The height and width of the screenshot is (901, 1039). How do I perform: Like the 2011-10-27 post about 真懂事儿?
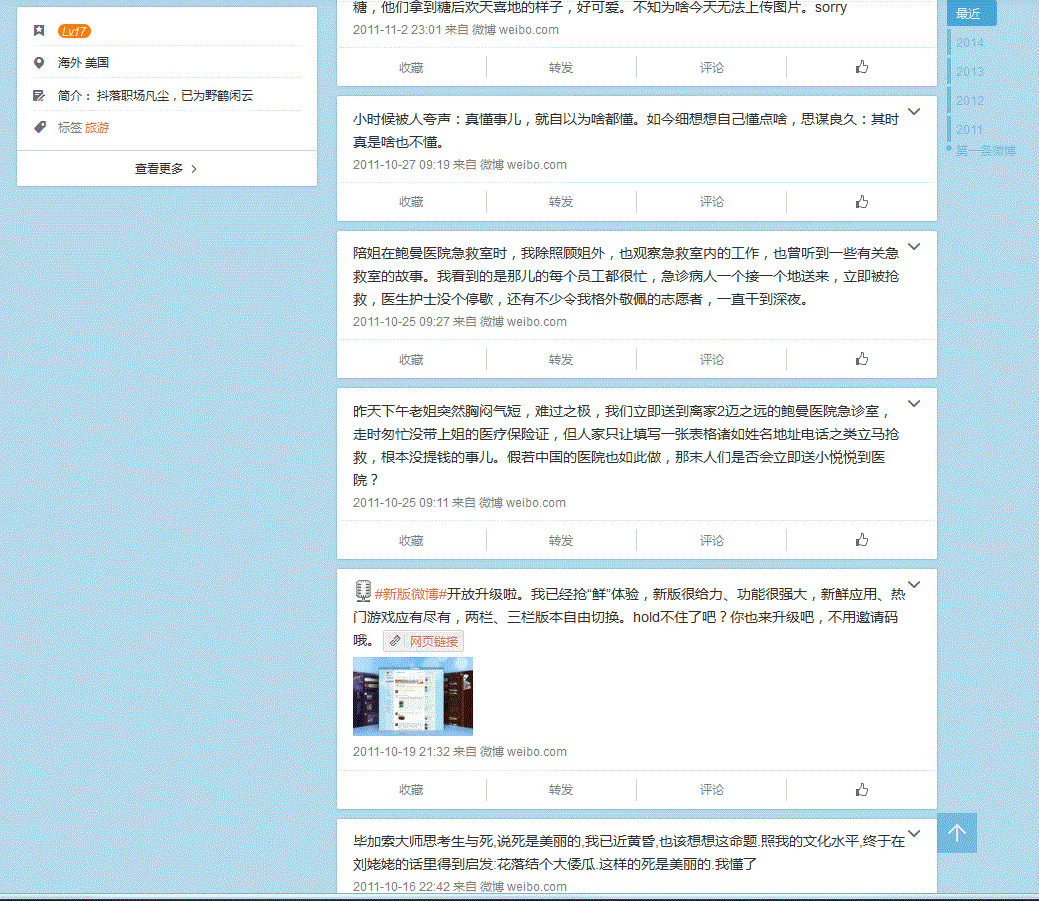pos(861,202)
